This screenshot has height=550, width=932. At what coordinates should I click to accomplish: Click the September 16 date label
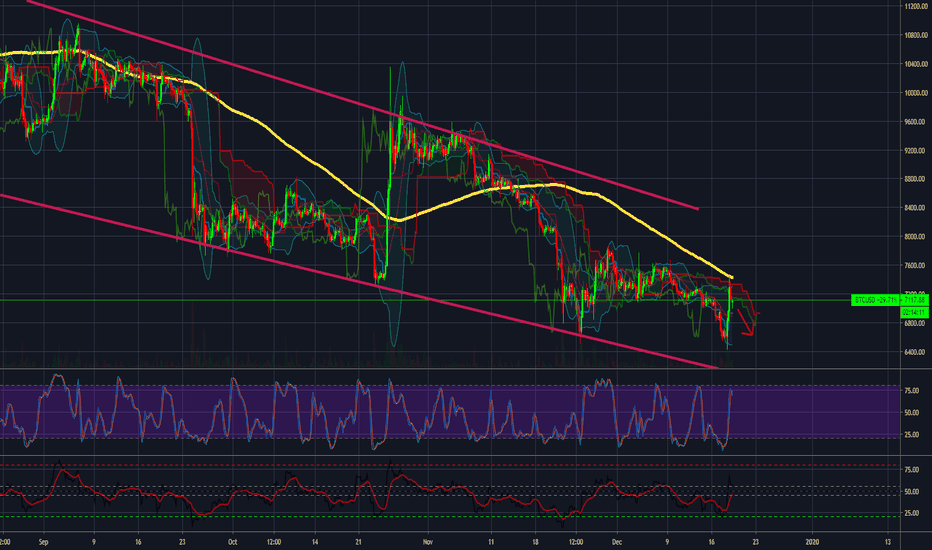[x=138, y=542]
